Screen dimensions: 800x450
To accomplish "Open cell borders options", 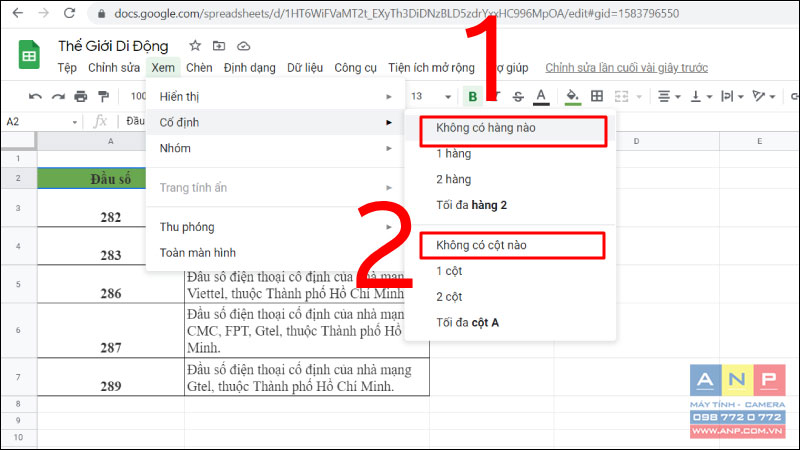I will (597, 96).
